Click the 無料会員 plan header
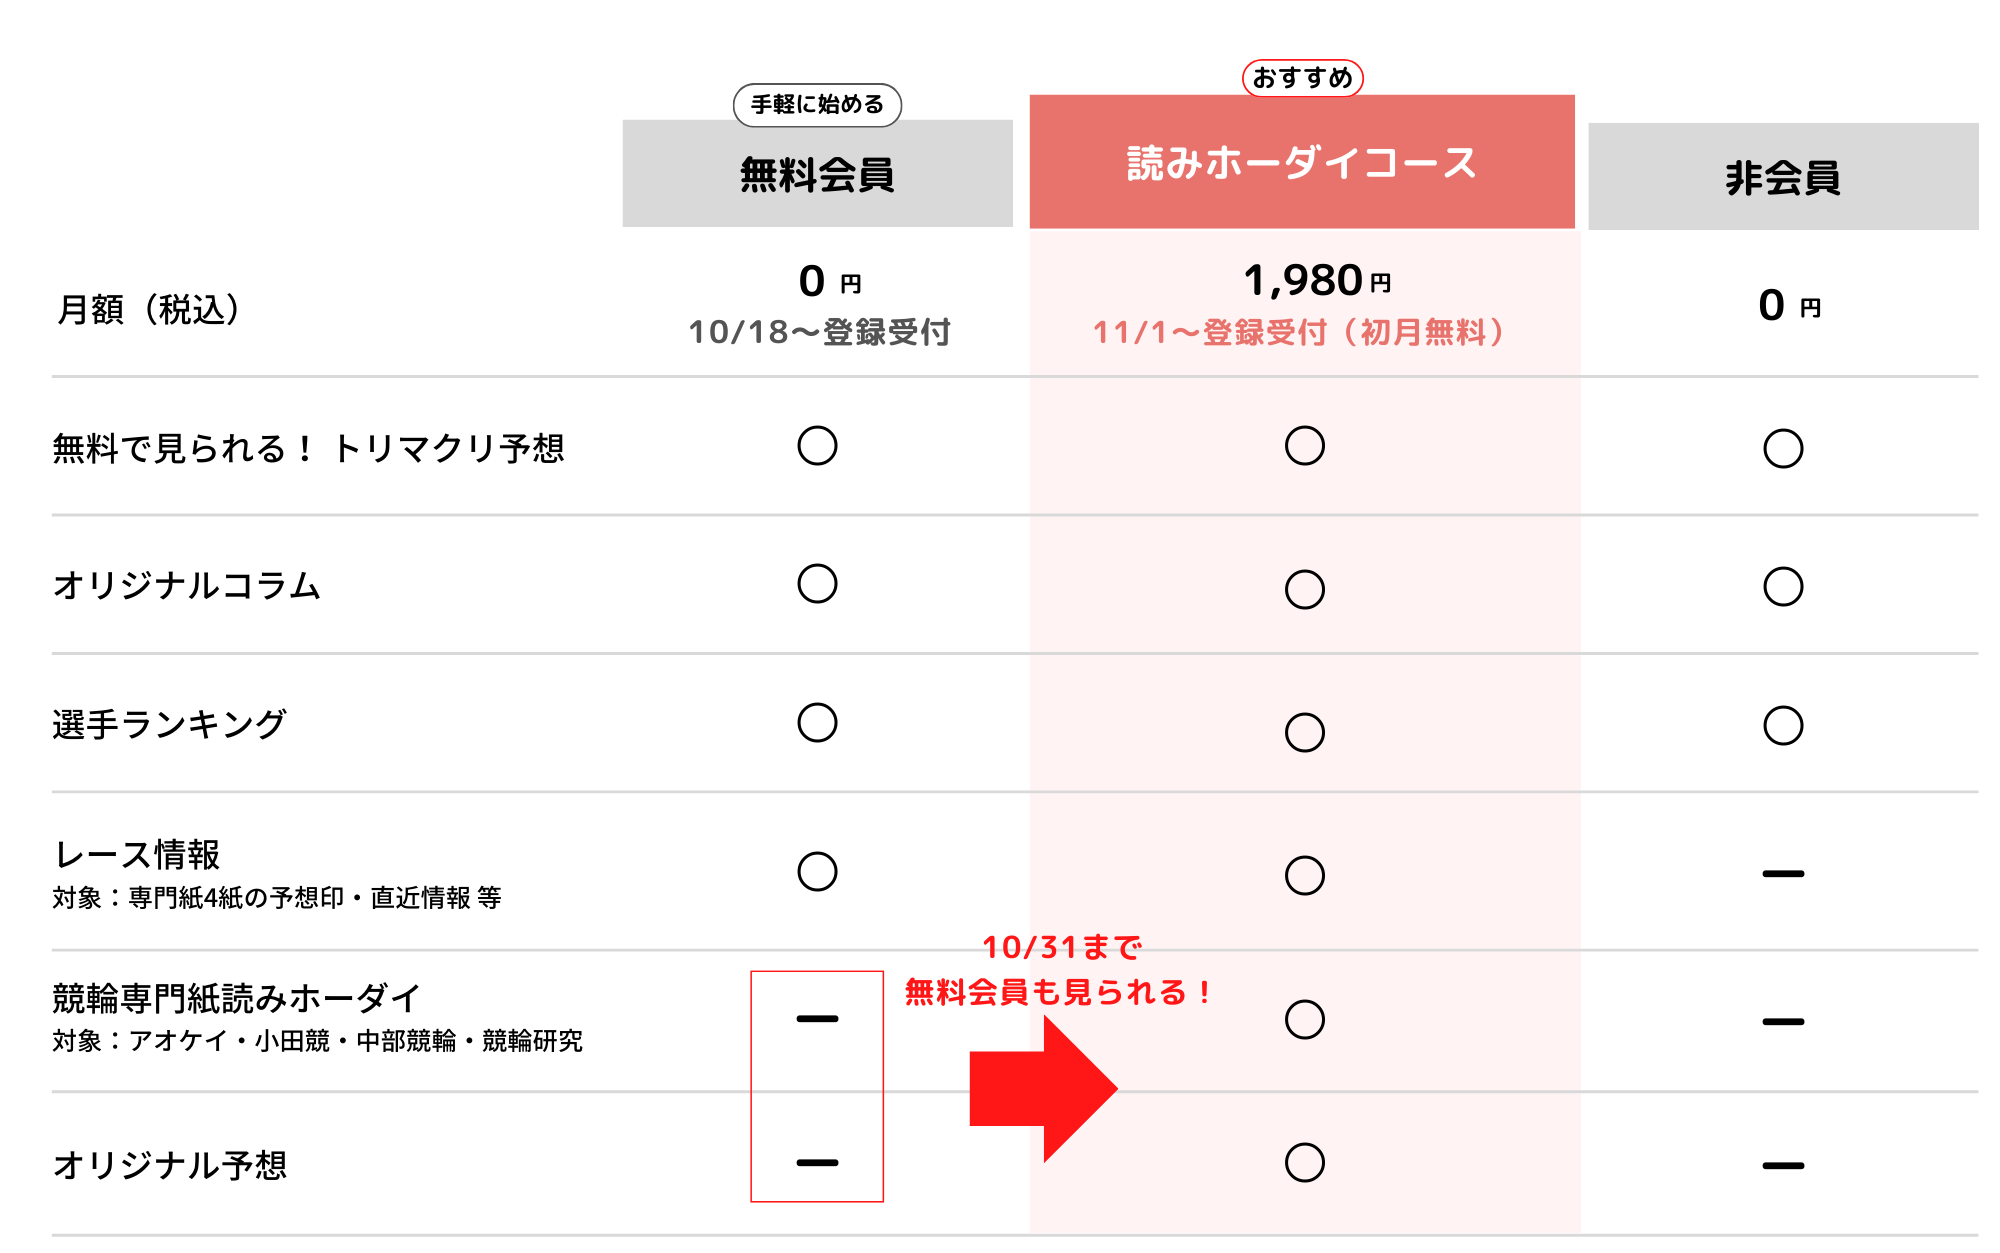 pos(817,175)
